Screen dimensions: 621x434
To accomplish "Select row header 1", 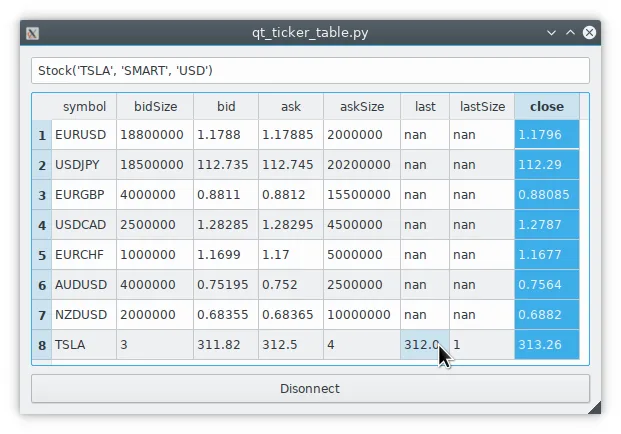I will pos(42,135).
